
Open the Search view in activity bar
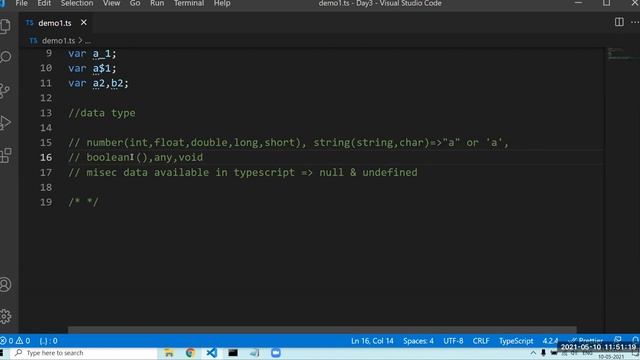6,57
